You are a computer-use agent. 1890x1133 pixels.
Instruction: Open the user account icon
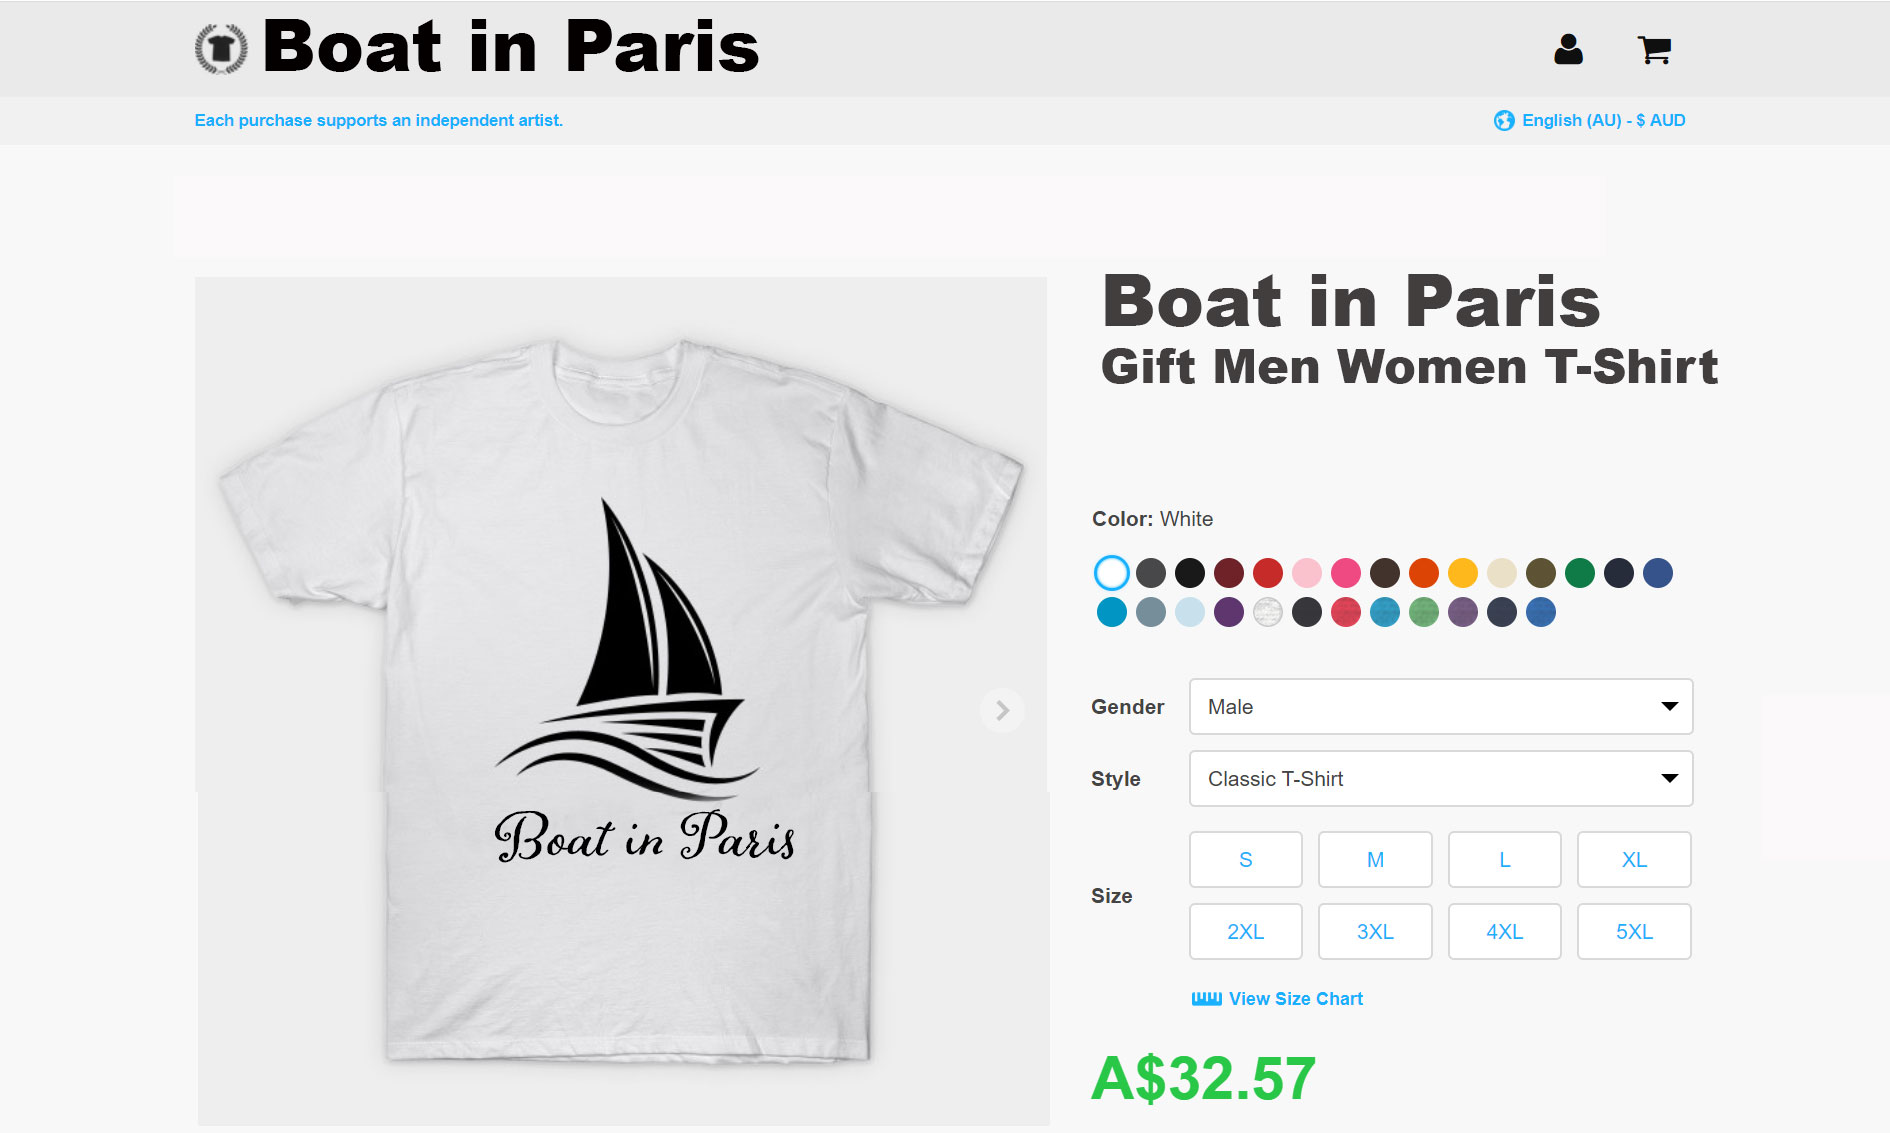click(x=1567, y=49)
